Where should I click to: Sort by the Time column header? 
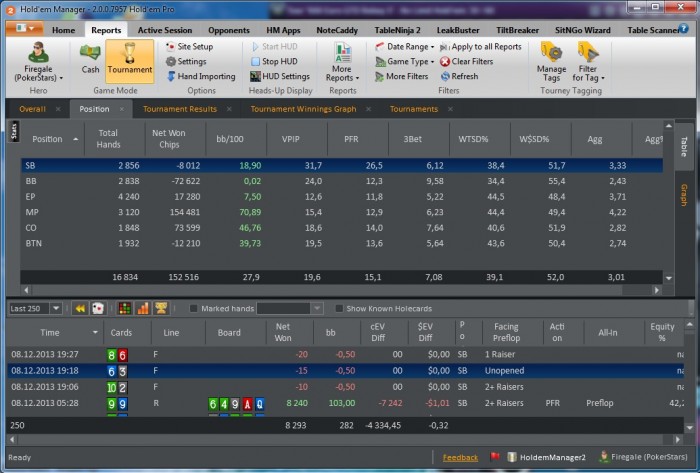54,332
